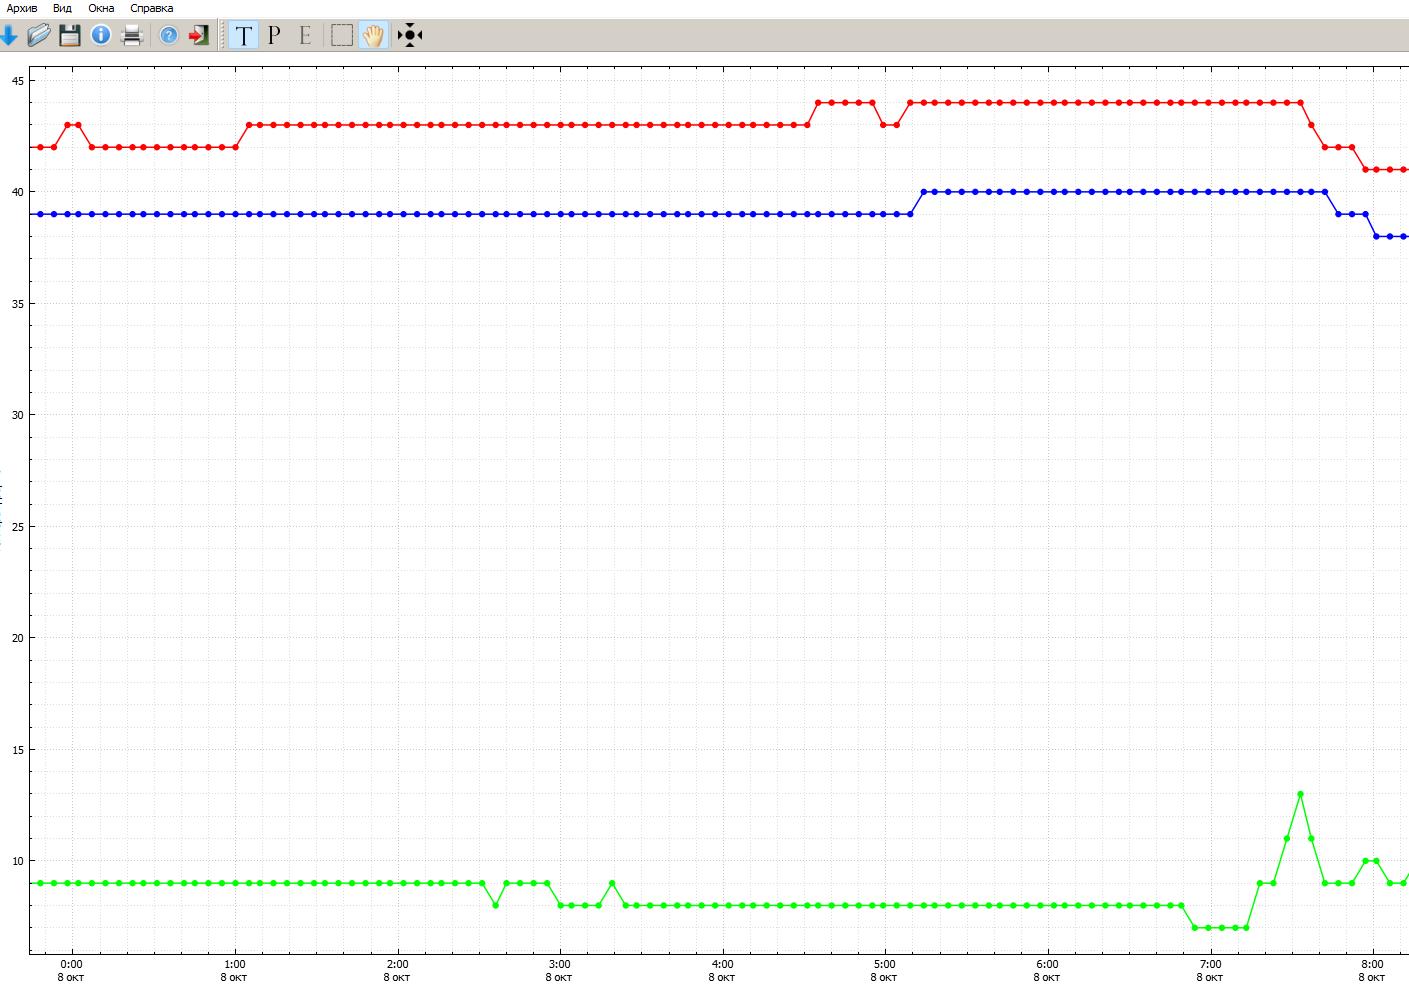Image resolution: width=1409 pixels, height=985 pixels.
Task: Toggle the P graph mode button
Action: (x=274, y=36)
